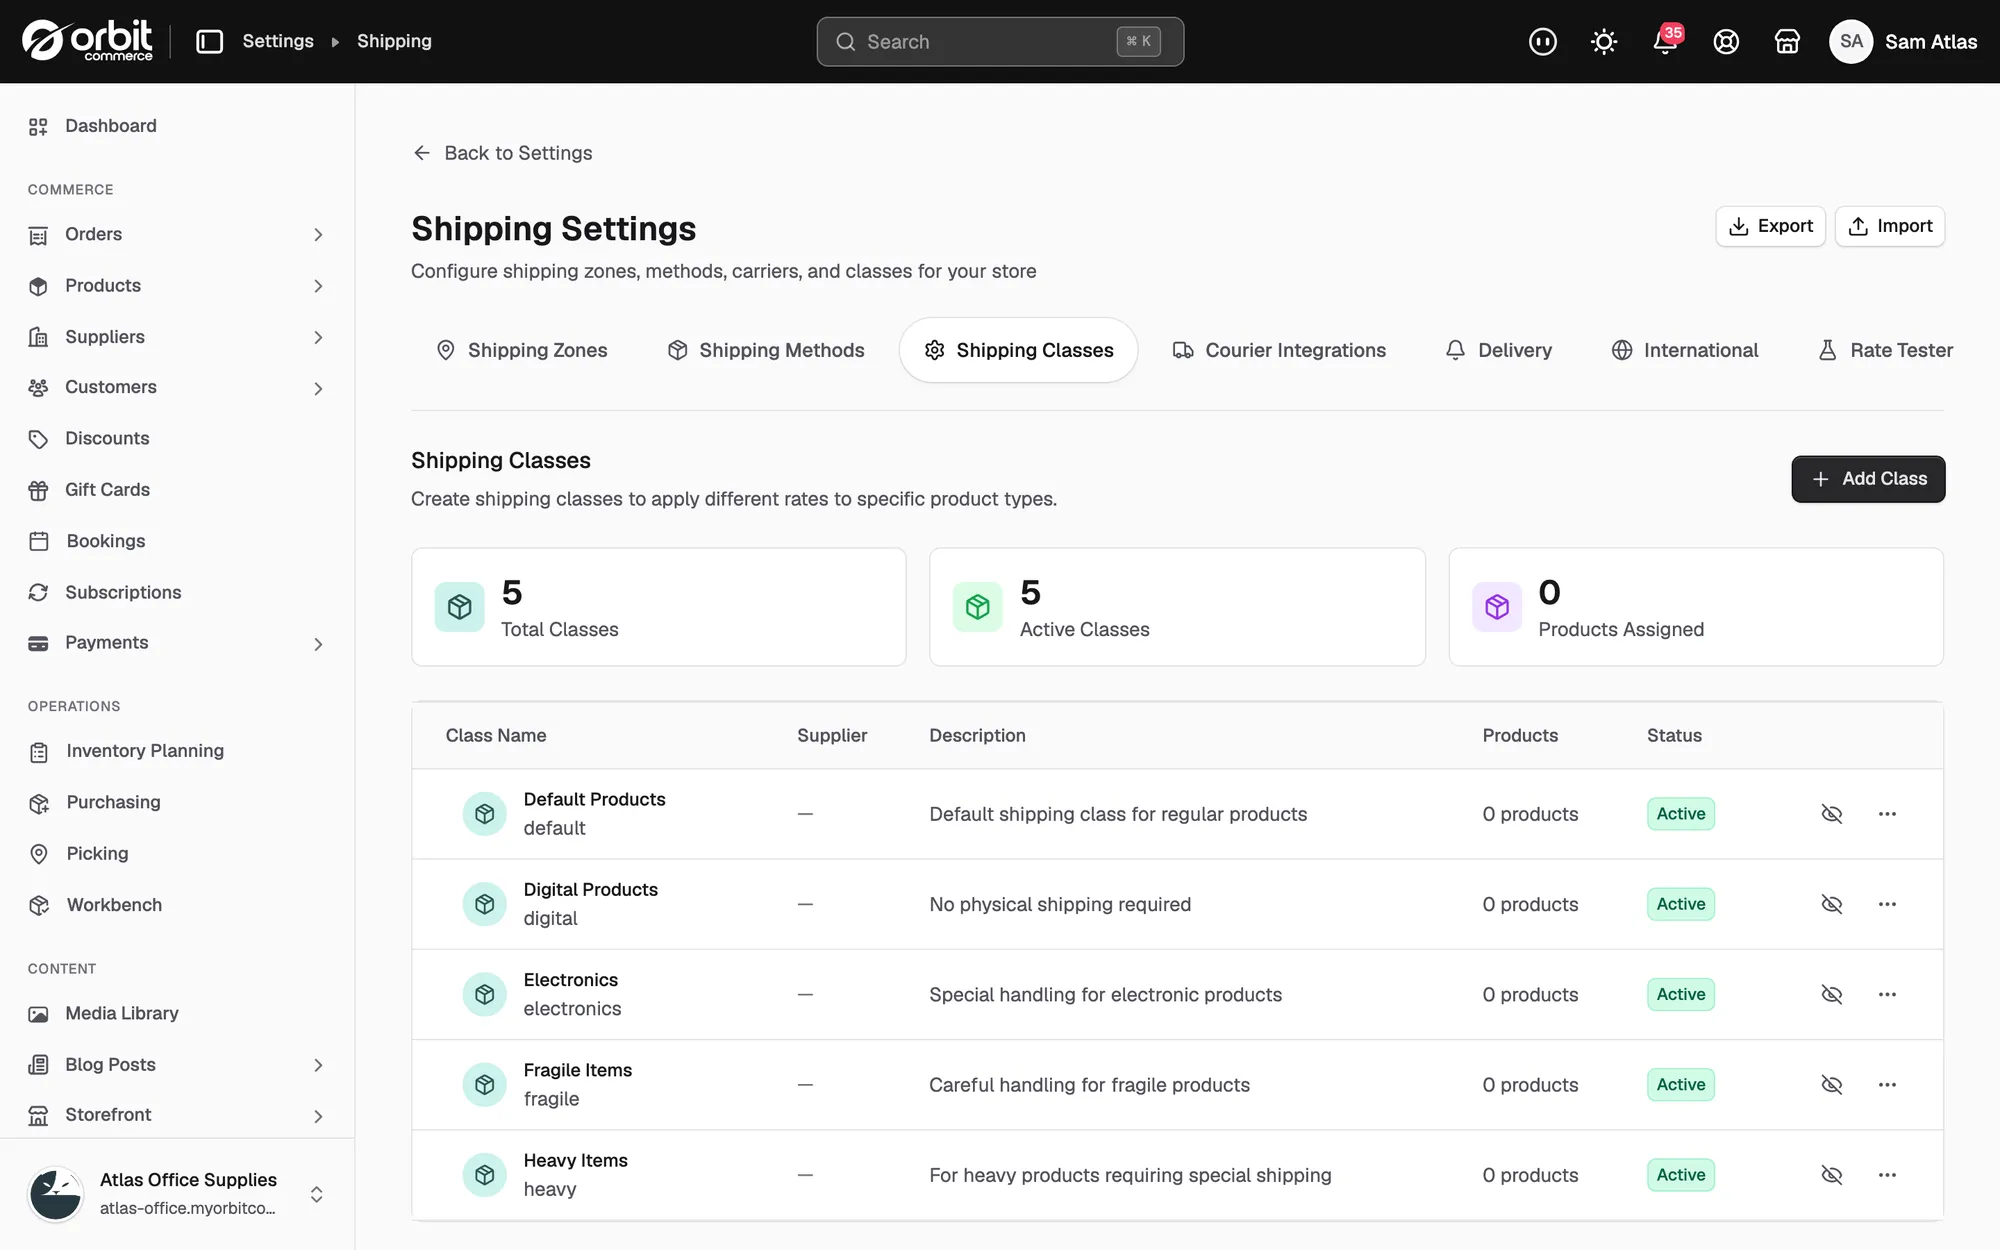Expand the Blog Posts submenu
Image resolution: width=2000 pixels, height=1250 pixels.
[318, 1065]
